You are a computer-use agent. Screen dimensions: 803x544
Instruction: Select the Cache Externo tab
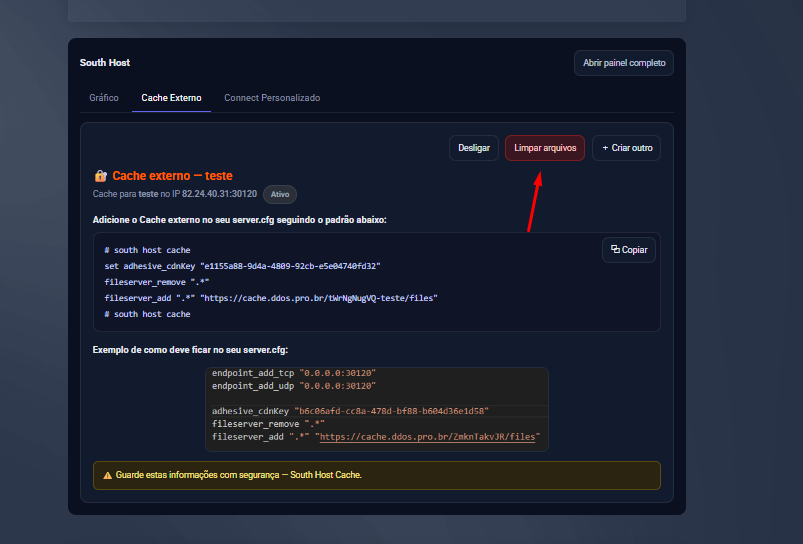pyautogui.click(x=172, y=98)
